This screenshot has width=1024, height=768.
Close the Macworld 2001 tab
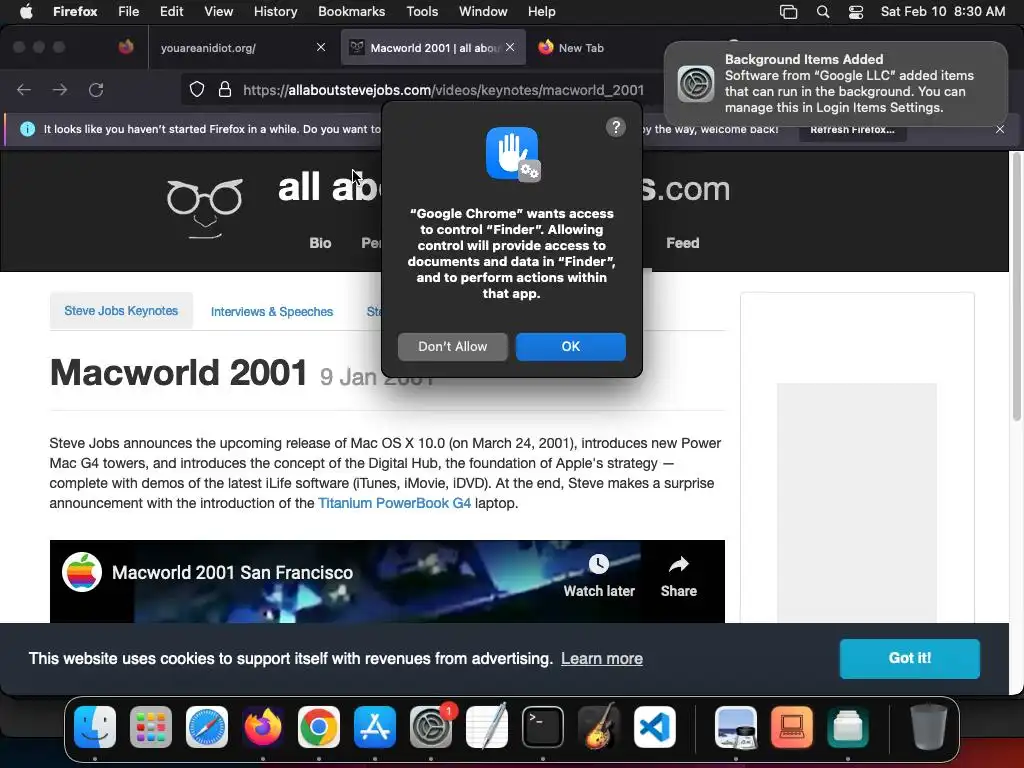point(510,47)
